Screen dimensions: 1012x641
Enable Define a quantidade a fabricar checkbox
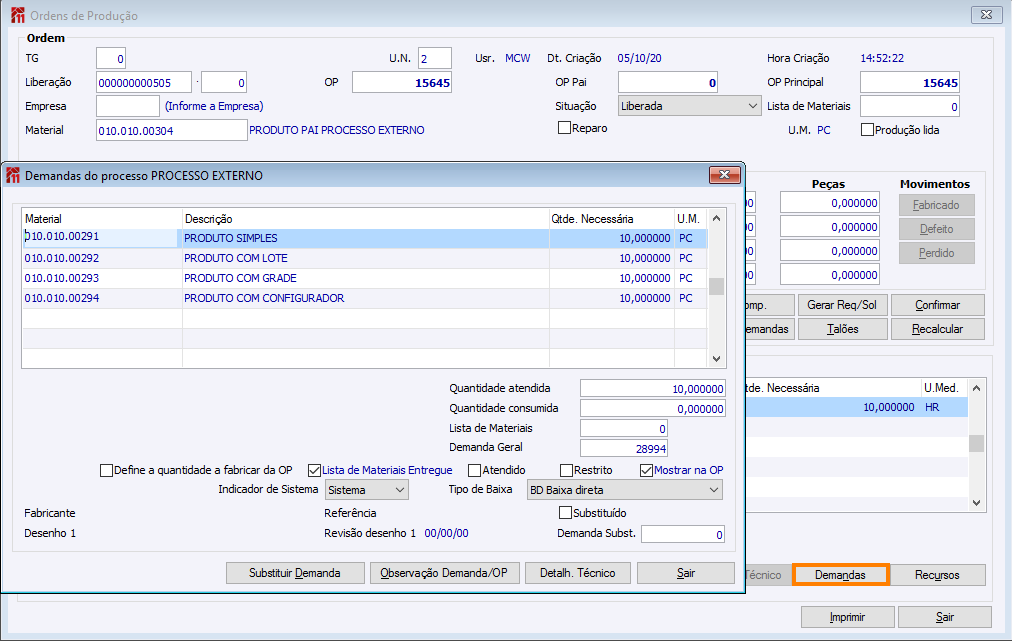tap(107, 470)
